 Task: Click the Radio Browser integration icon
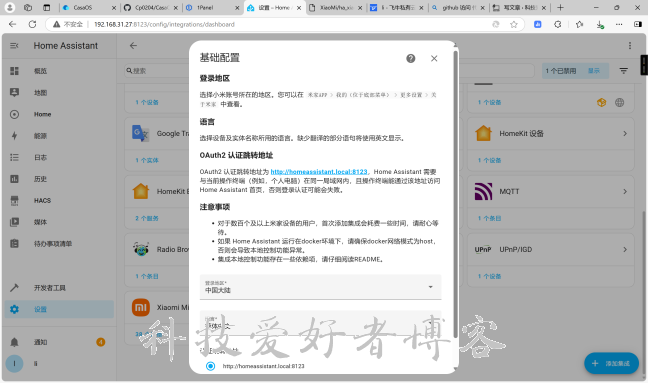tap(141, 249)
